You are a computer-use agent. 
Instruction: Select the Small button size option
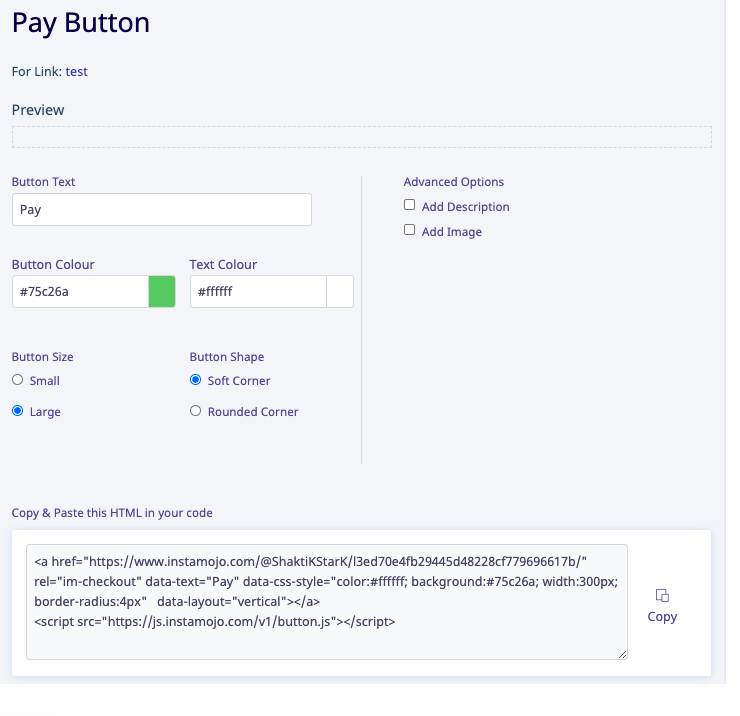[17, 380]
